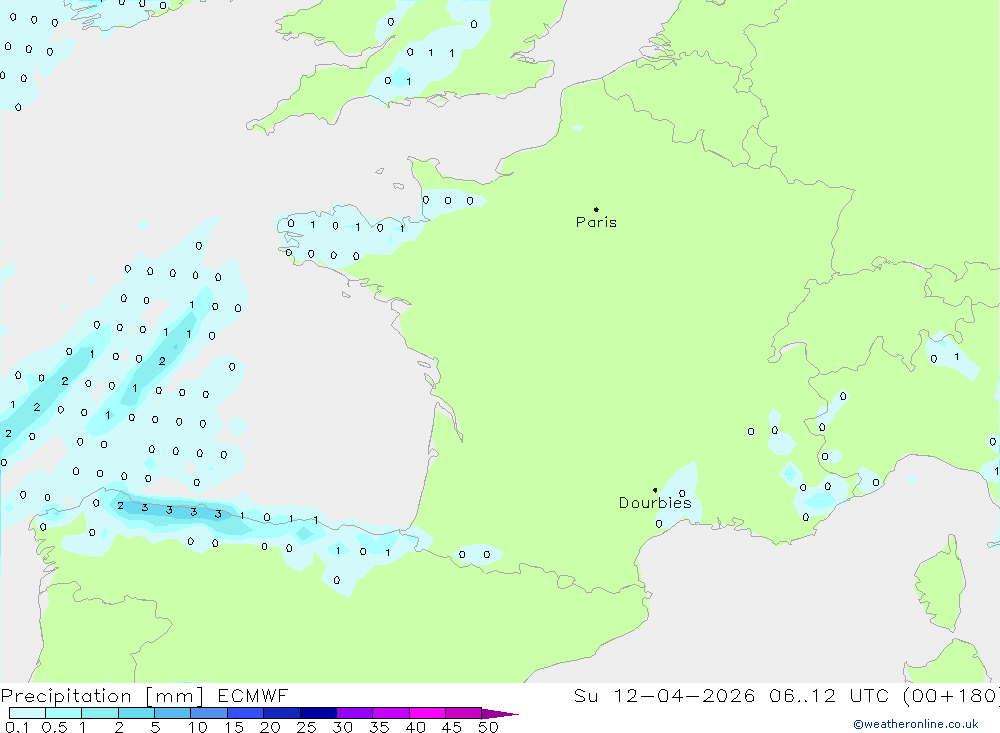Click the legend value label "35"
The image size is (1000, 733).
(x=379, y=727)
